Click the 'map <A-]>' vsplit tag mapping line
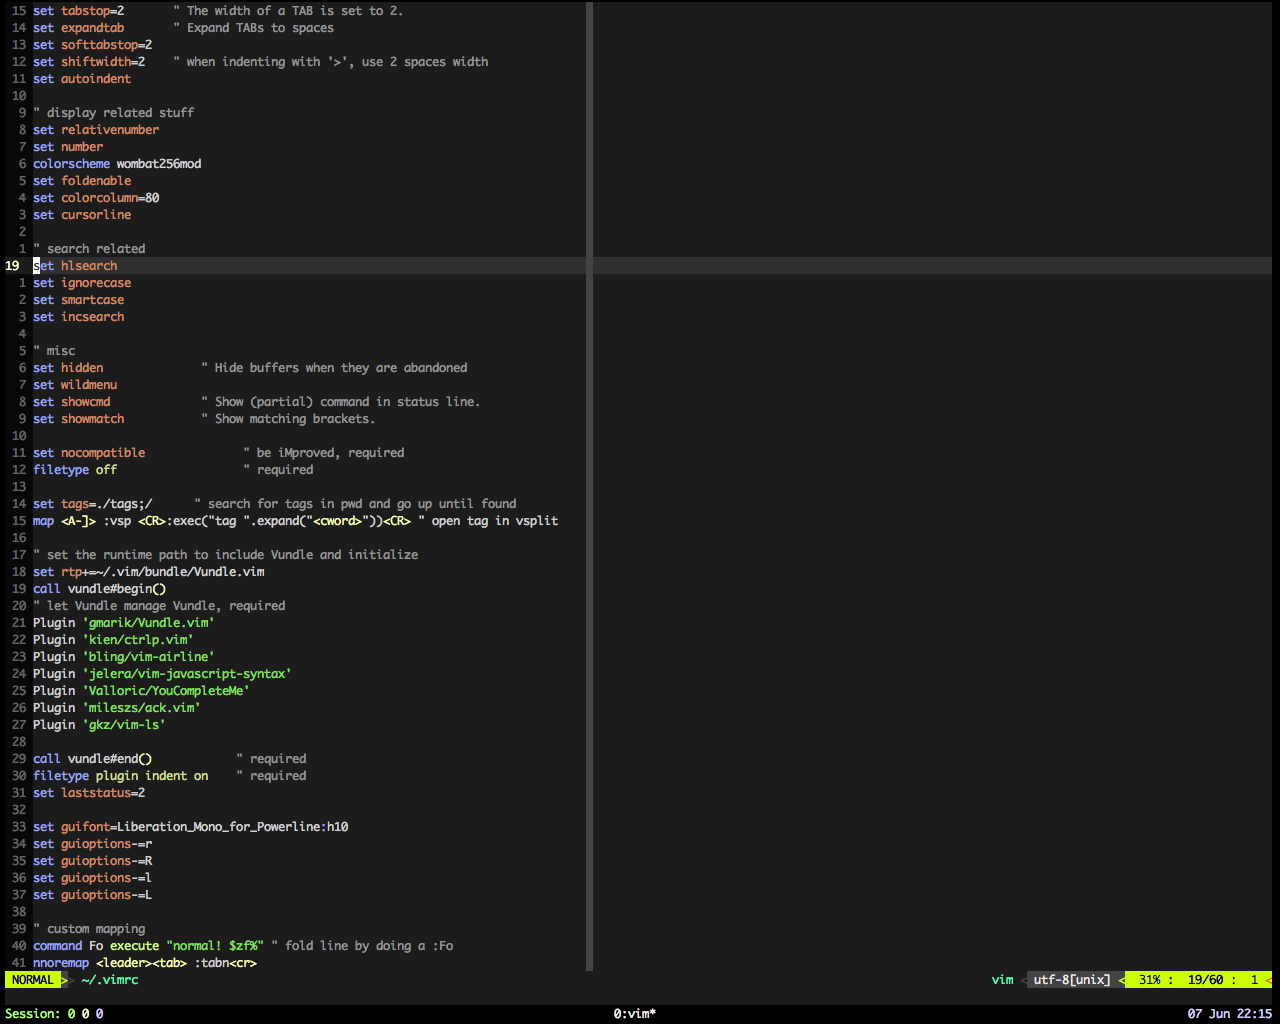 (x=296, y=521)
